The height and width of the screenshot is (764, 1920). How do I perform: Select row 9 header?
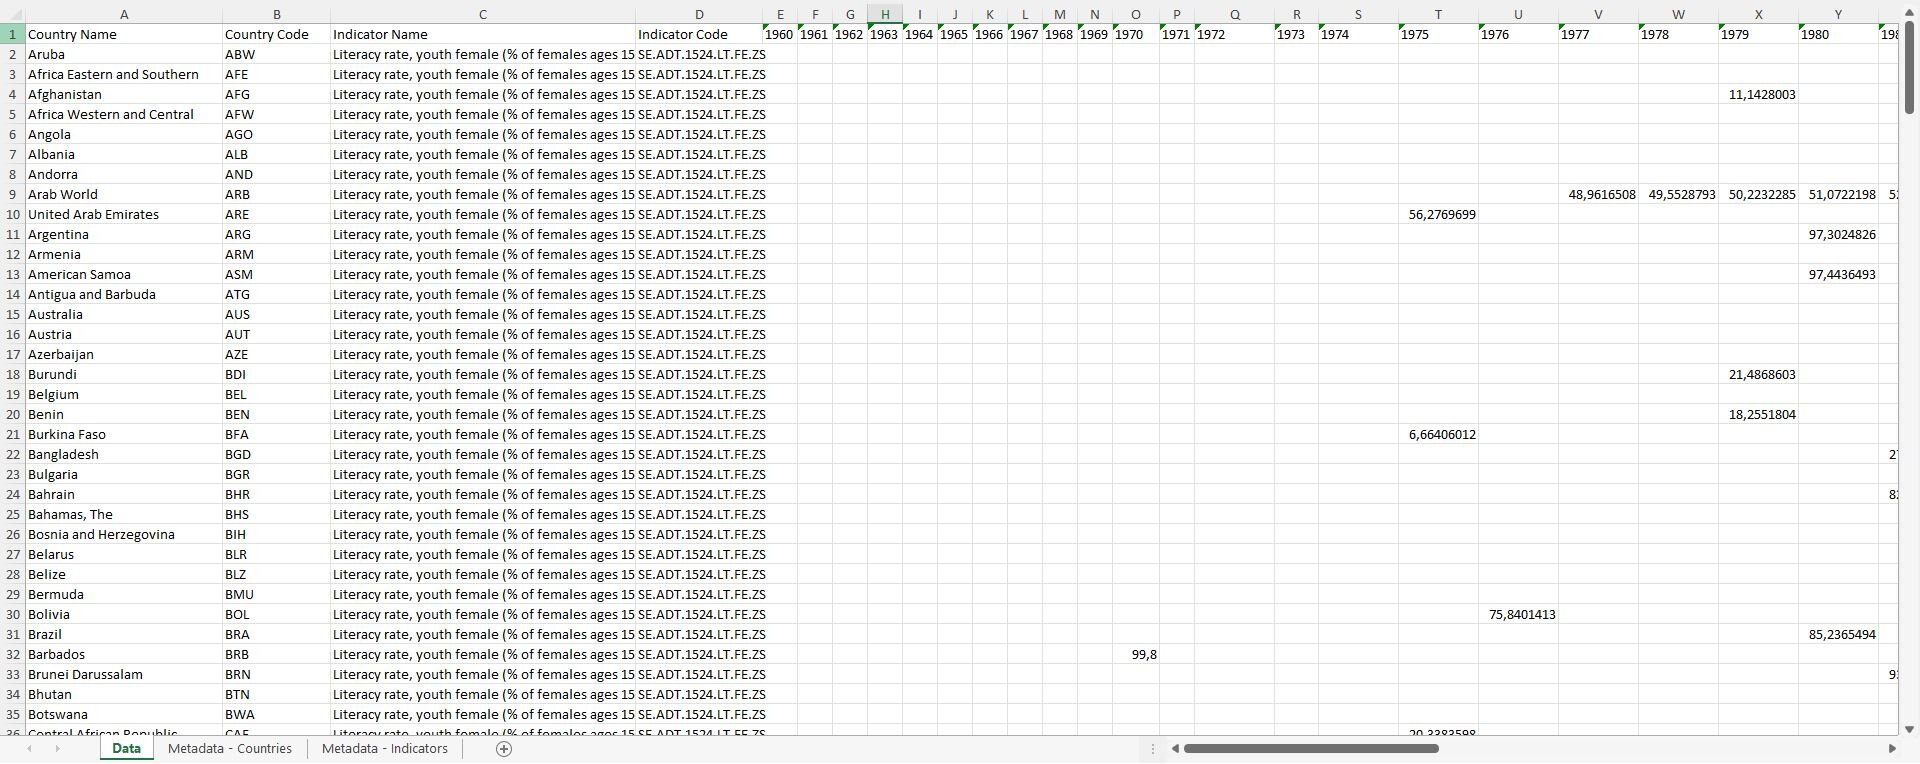click(12, 194)
